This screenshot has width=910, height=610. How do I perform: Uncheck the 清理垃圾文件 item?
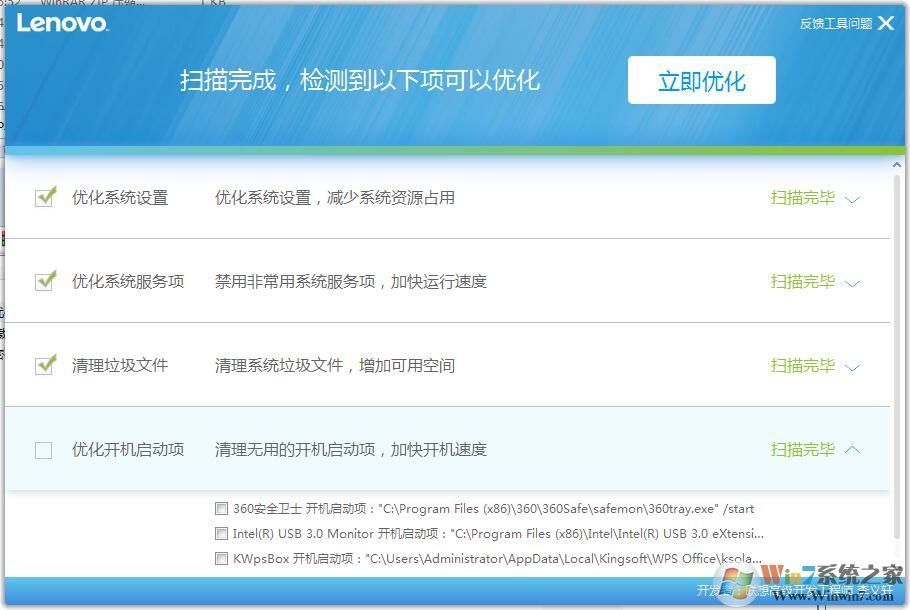coord(44,365)
